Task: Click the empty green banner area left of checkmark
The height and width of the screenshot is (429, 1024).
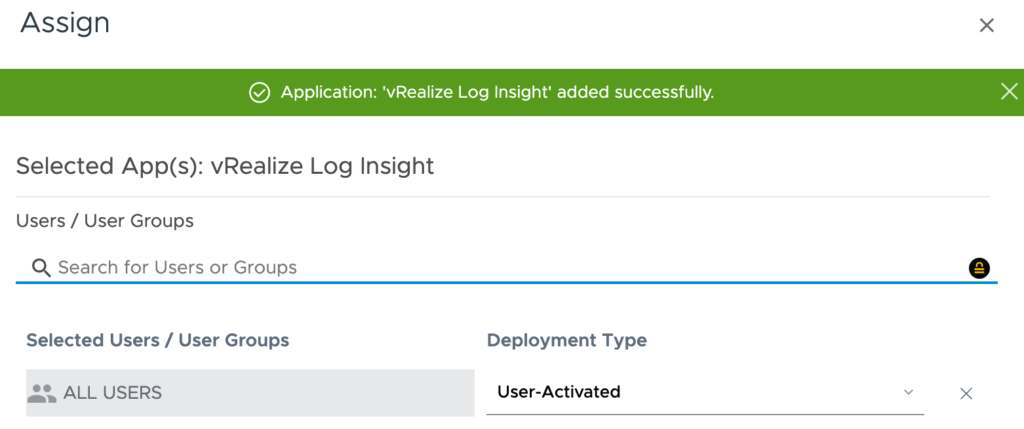Action: (x=120, y=93)
